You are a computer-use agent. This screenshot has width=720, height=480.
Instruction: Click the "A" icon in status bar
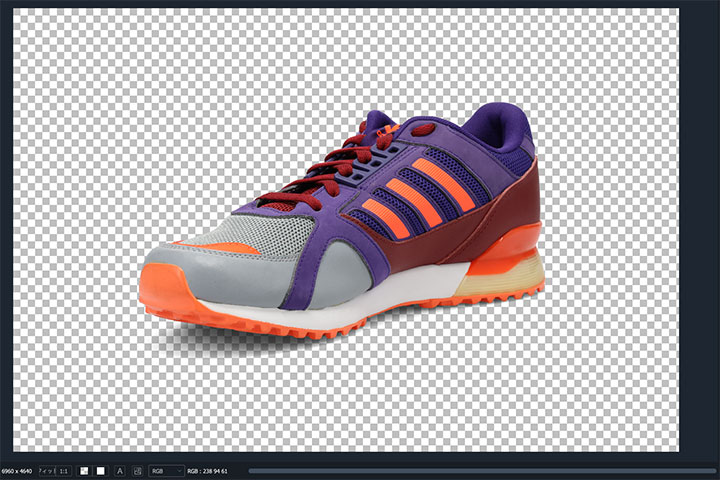pos(119,470)
